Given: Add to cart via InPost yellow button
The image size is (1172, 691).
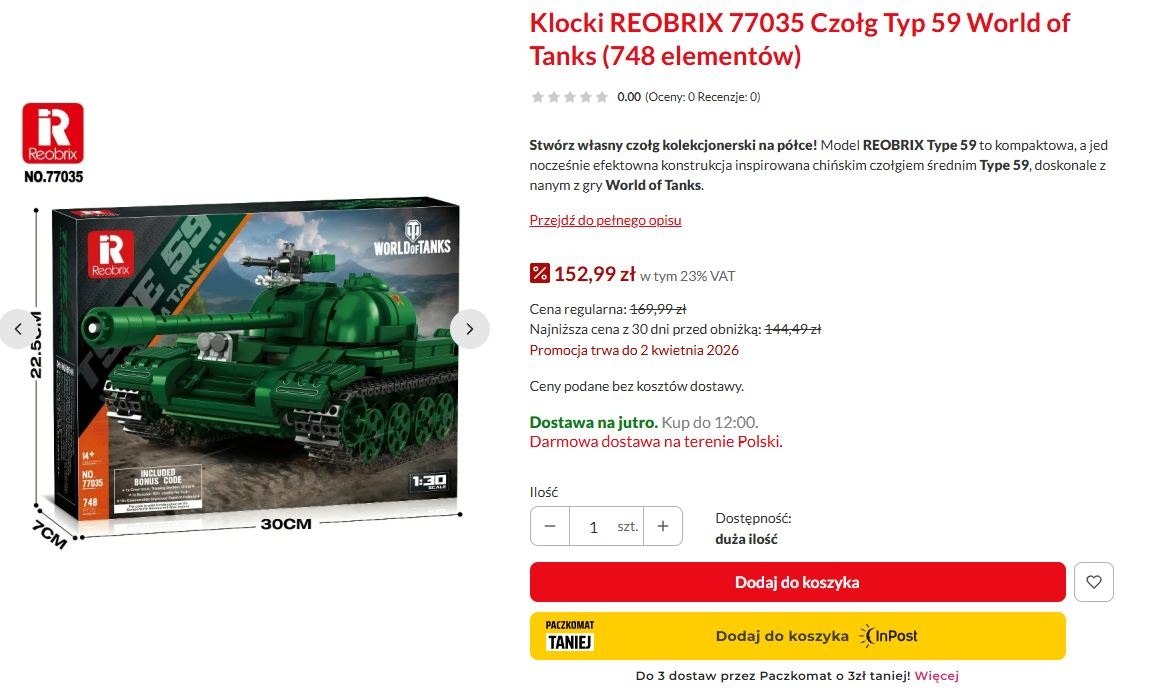Looking at the screenshot, I should (798, 636).
